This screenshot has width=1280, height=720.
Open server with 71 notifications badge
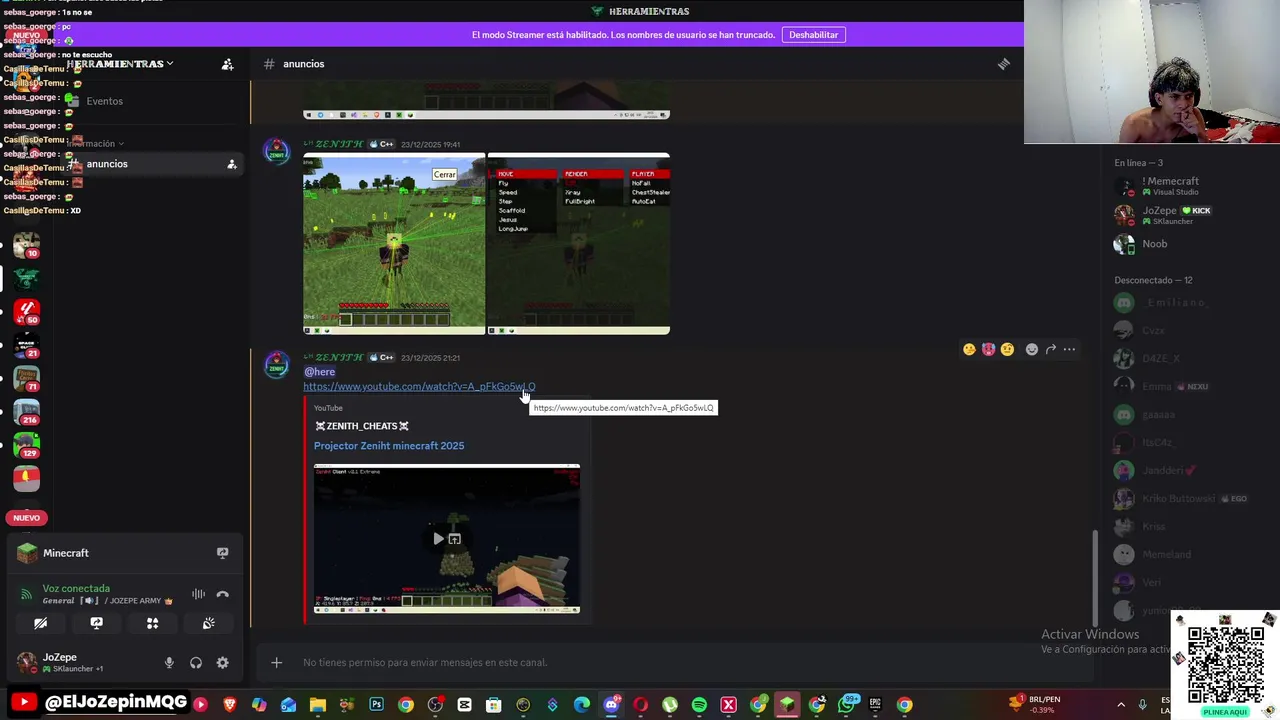[x=27, y=379]
